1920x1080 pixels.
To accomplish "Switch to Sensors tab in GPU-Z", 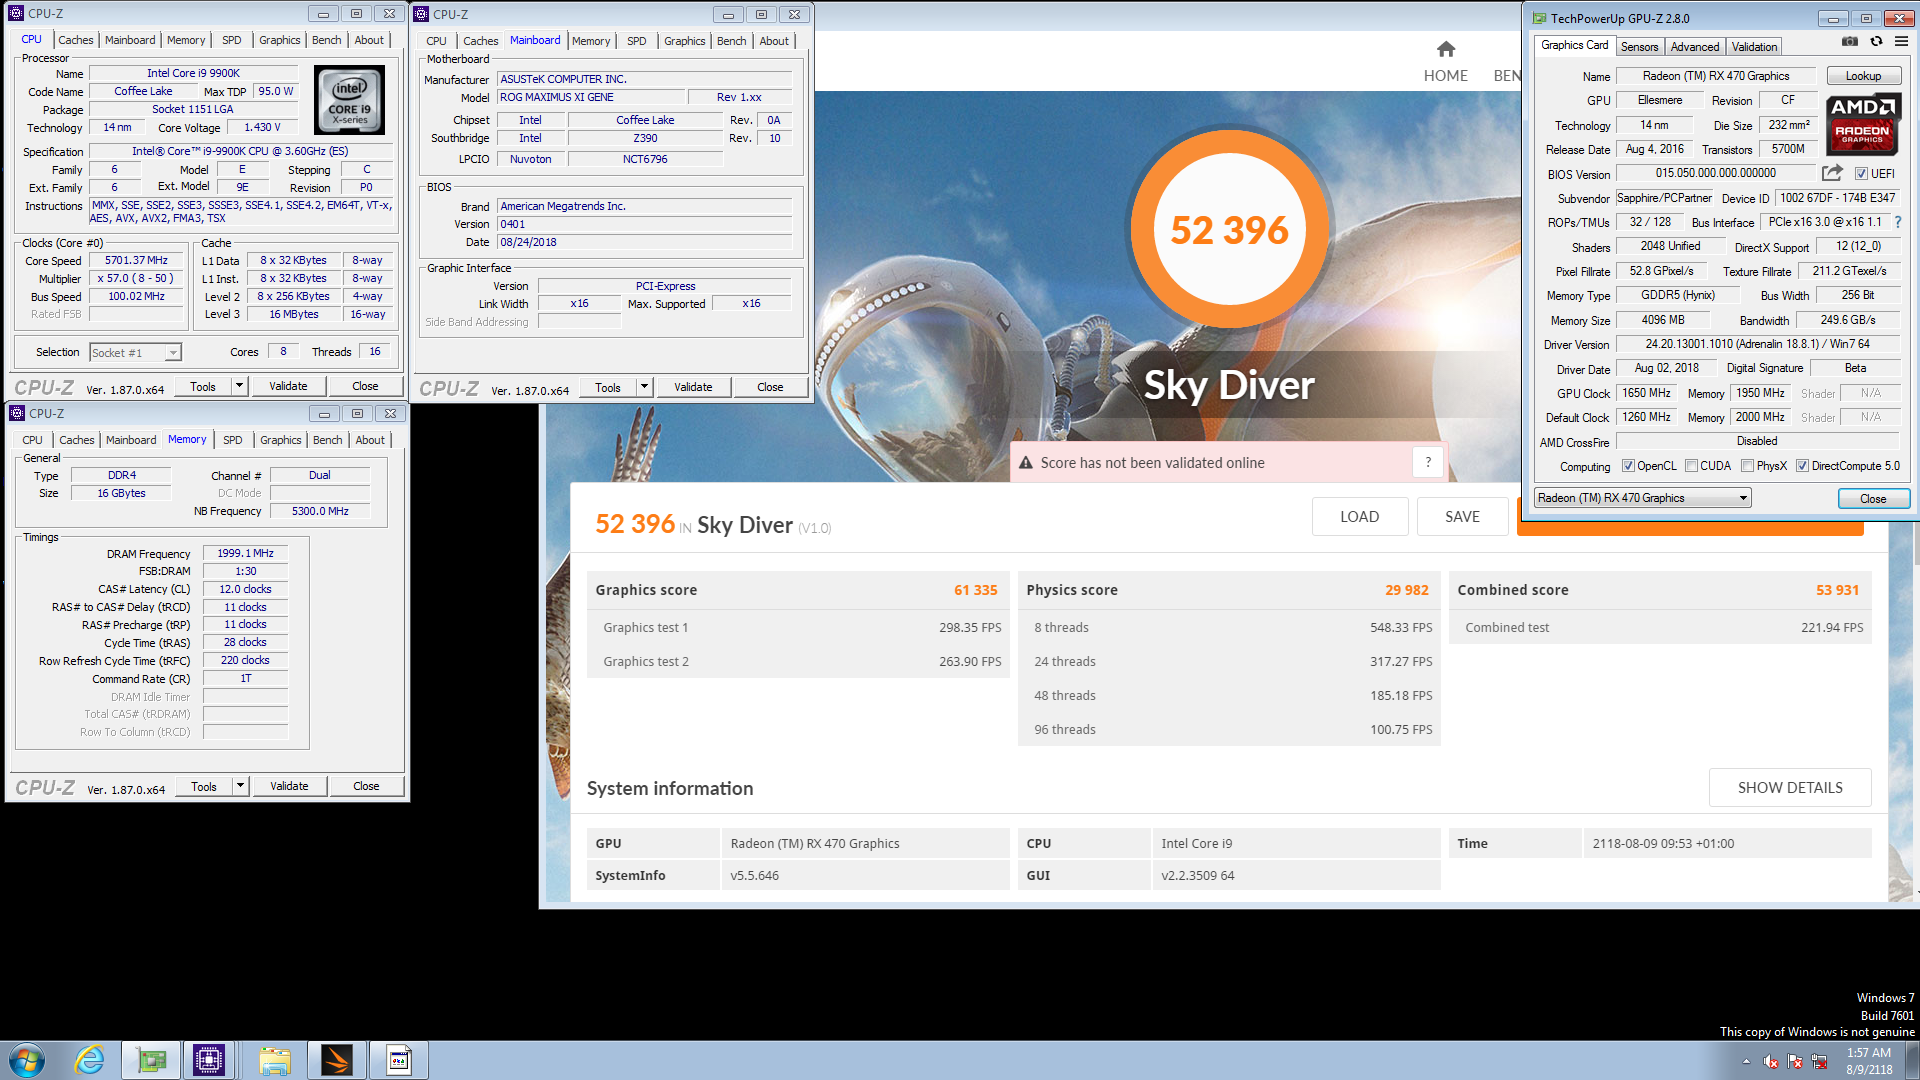I will pyautogui.click(x=1639, y=47).
